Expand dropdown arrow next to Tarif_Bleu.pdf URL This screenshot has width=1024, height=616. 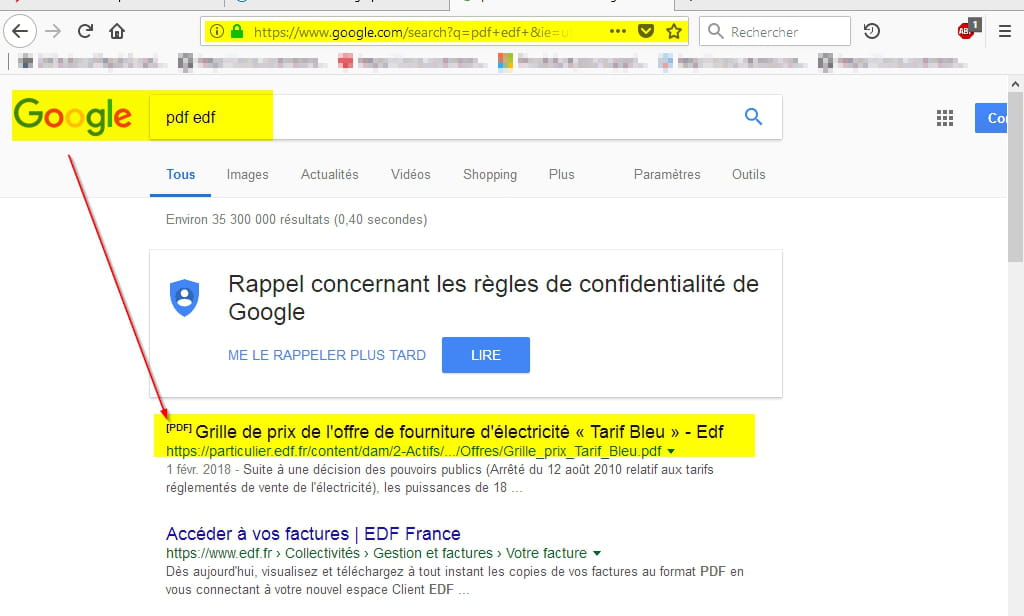click(x=671, y=451)
